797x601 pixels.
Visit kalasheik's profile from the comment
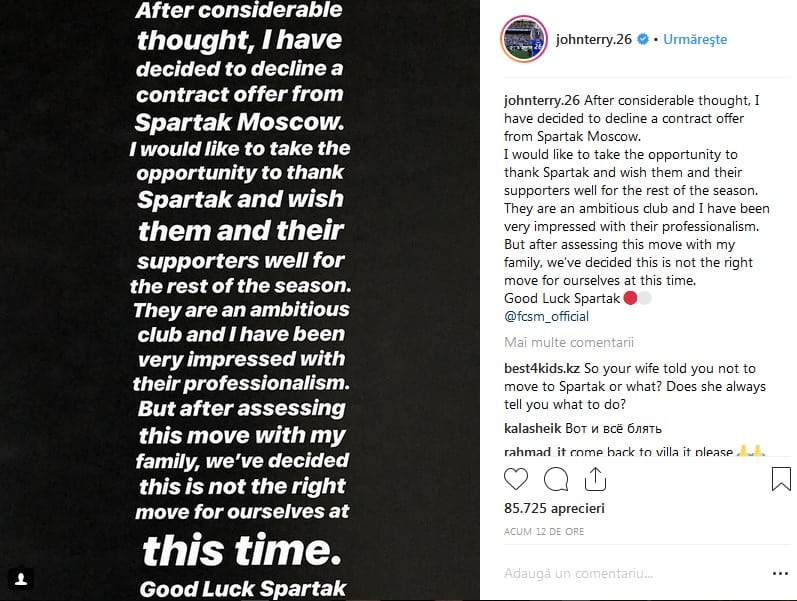534,428
